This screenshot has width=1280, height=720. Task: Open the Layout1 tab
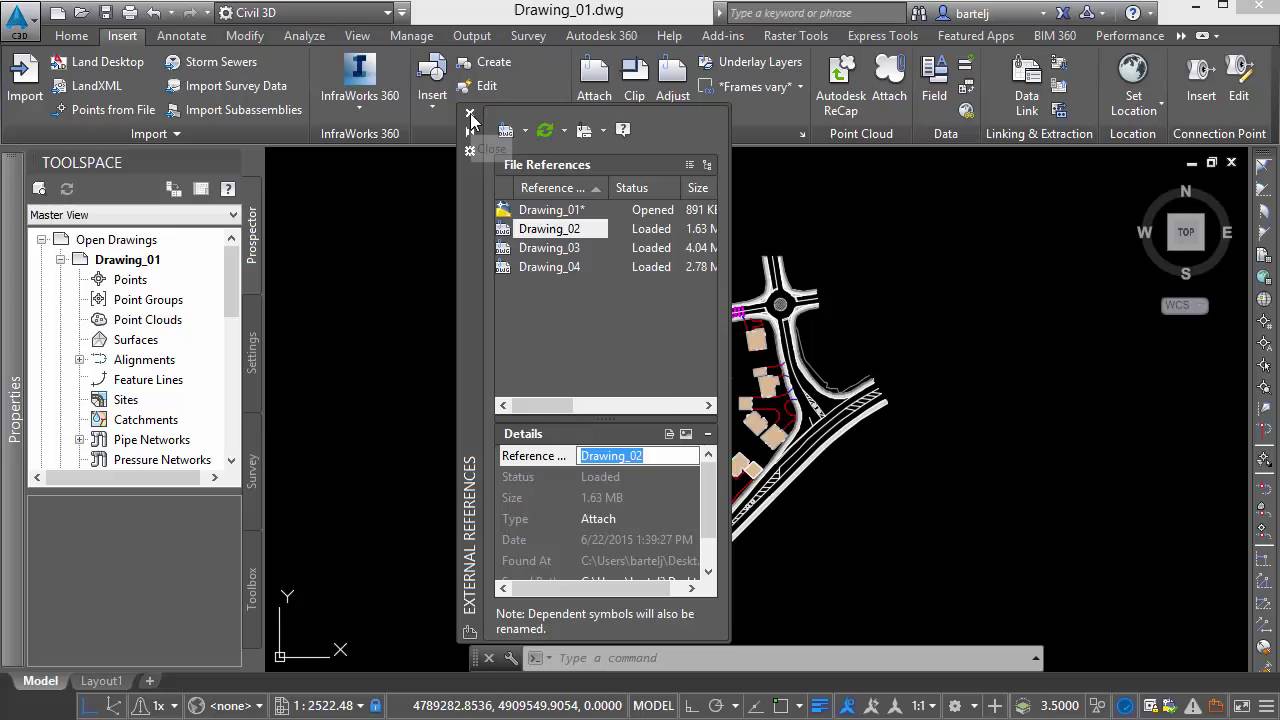coord(101,681)
